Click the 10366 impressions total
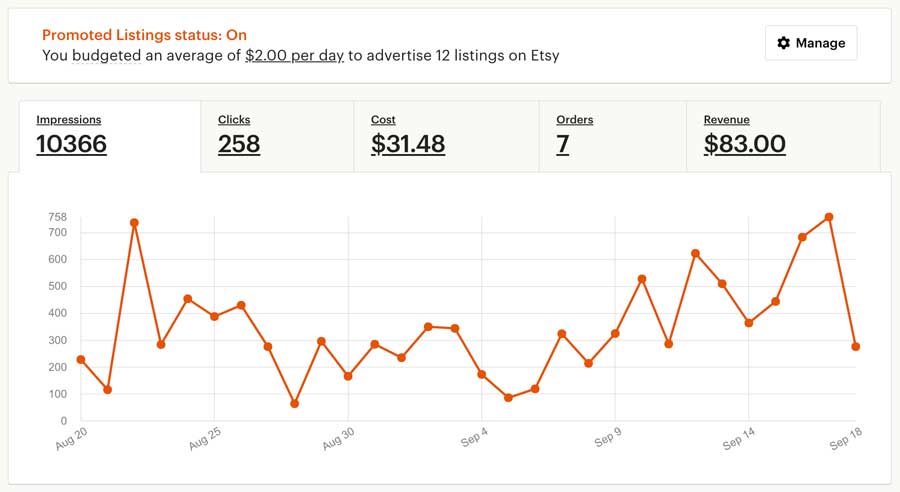 pos(72,144)
